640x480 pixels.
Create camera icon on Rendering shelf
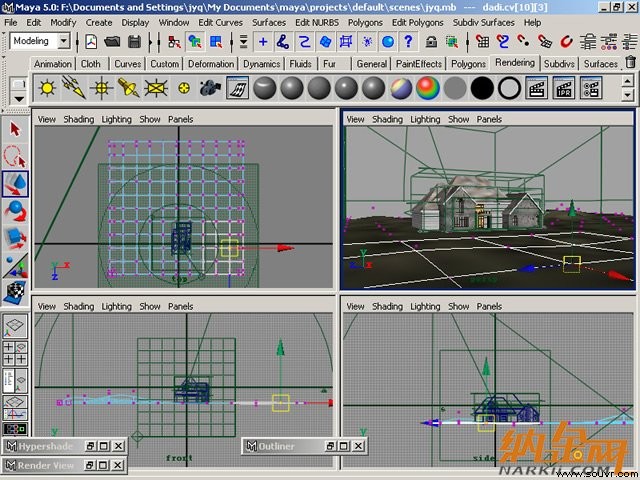(211, 88)
